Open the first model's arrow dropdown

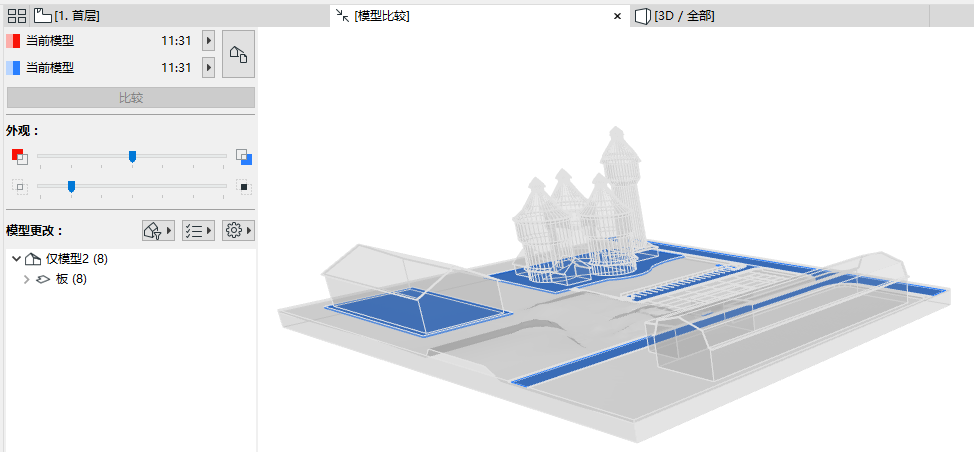[209, 42]
